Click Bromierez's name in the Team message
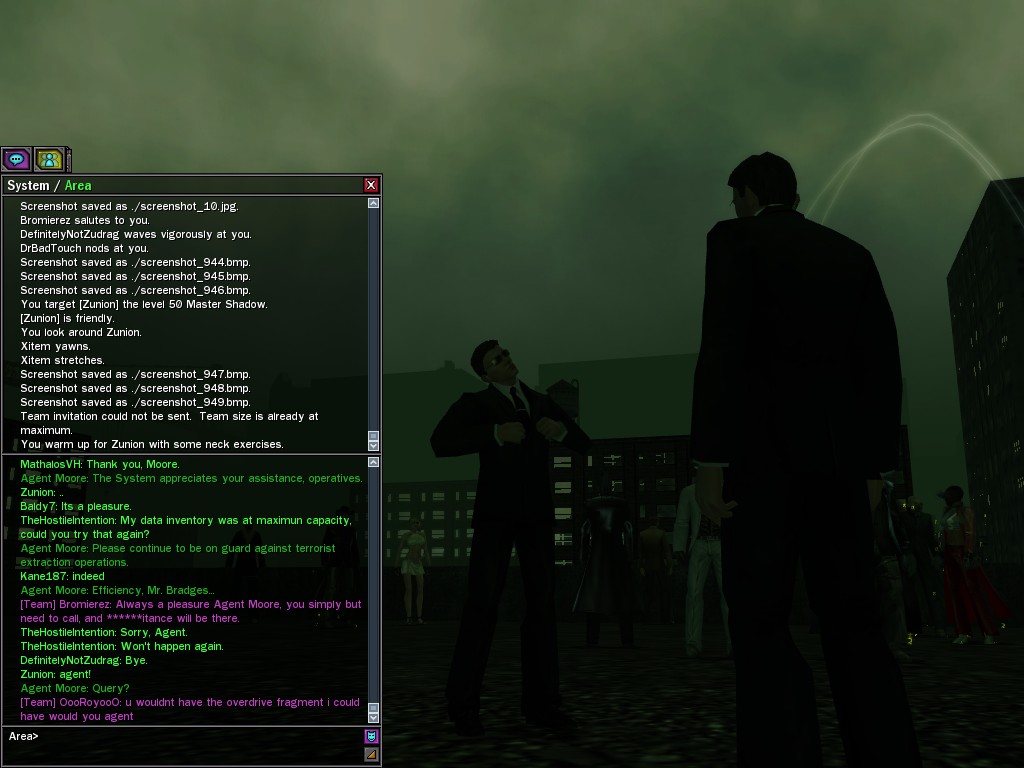This screenshot has height=768, width=1024. [84, 605]
